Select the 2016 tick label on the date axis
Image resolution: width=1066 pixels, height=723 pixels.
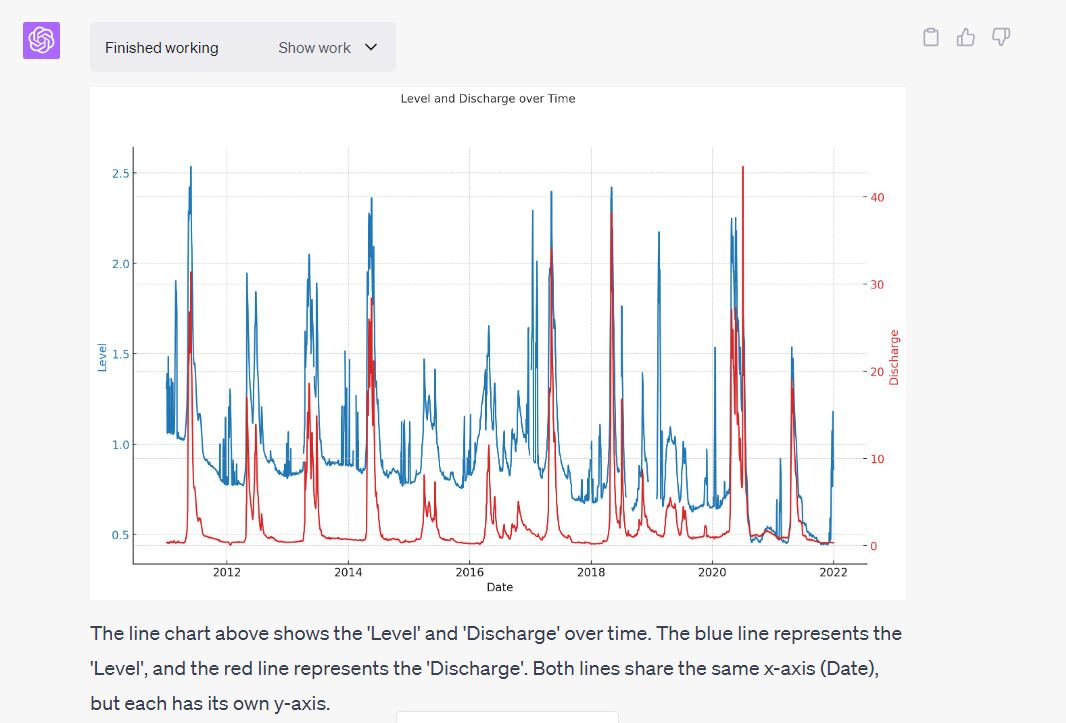click(470, 573)
